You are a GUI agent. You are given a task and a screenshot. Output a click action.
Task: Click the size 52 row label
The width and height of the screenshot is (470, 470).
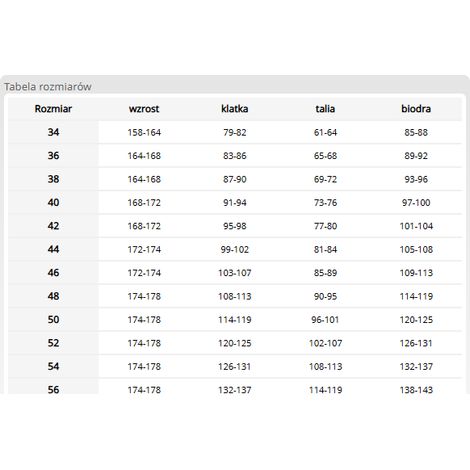[x=53, y=343]
